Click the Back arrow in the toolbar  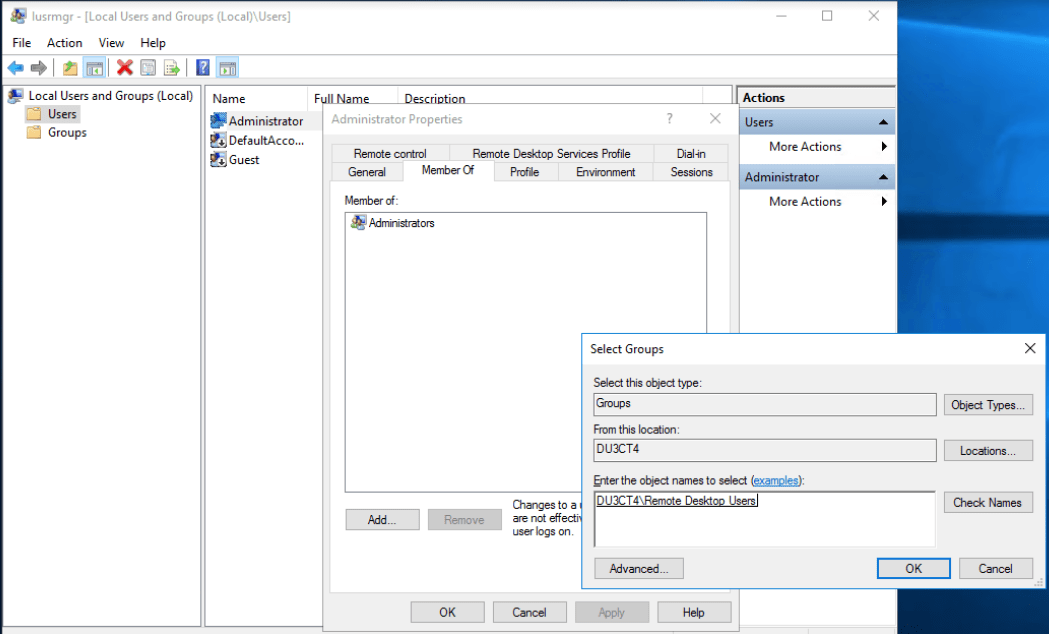(15, 68)
